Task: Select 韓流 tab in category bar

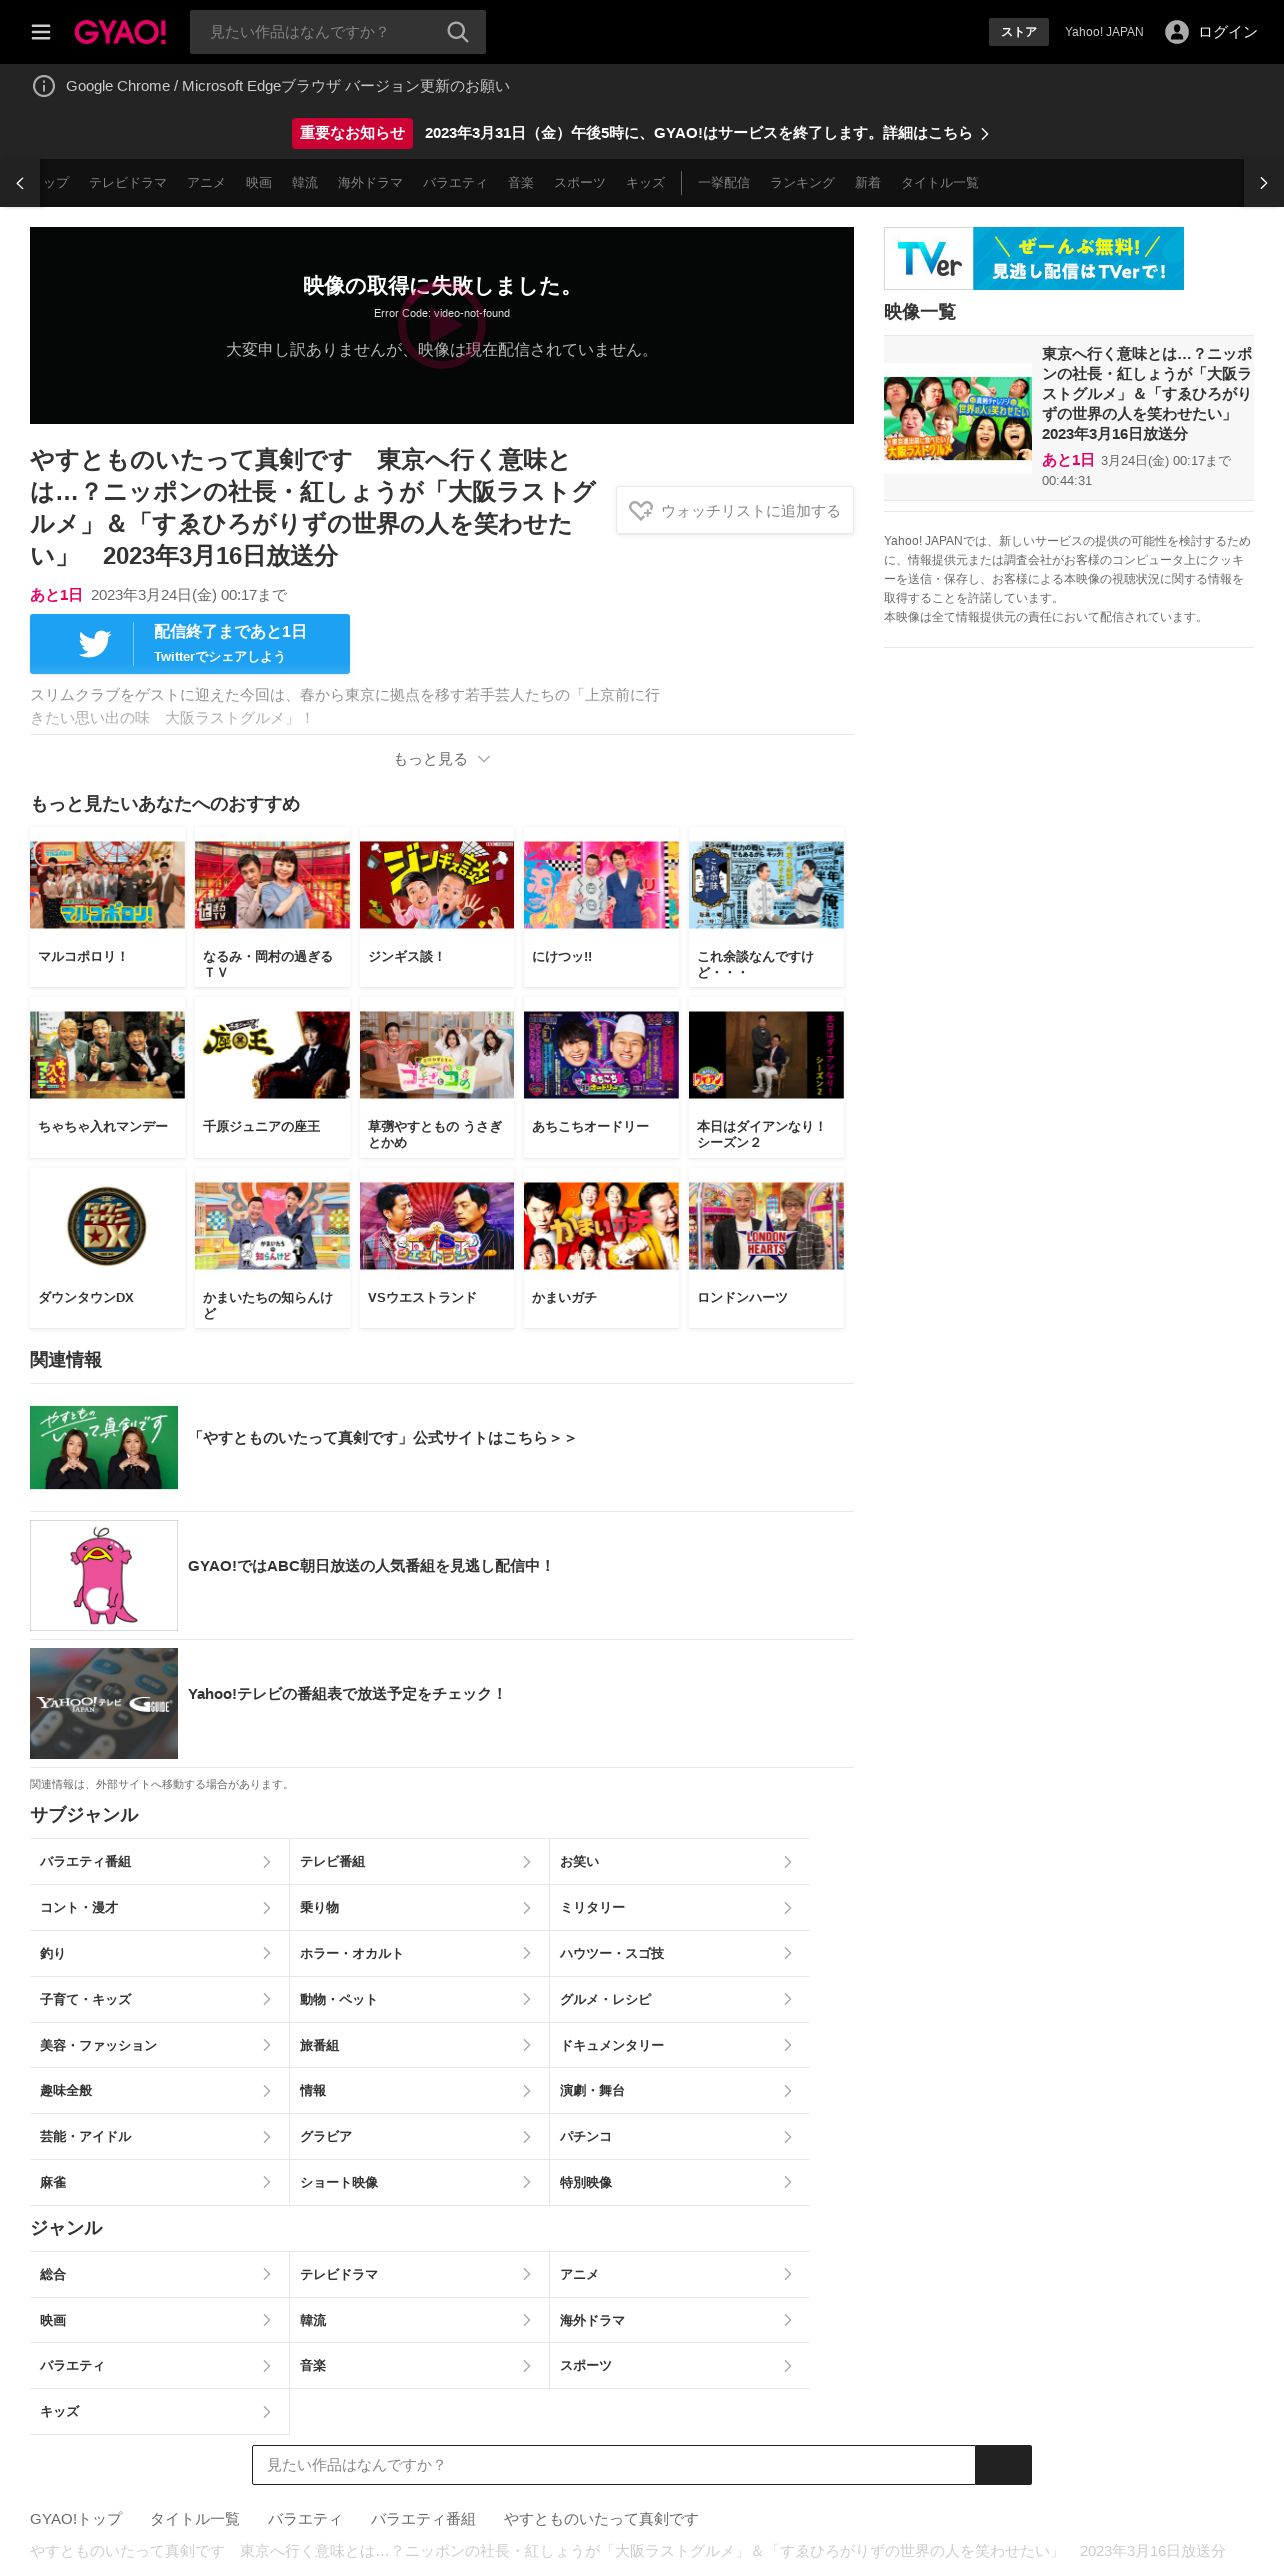Action: pos(305,183)
